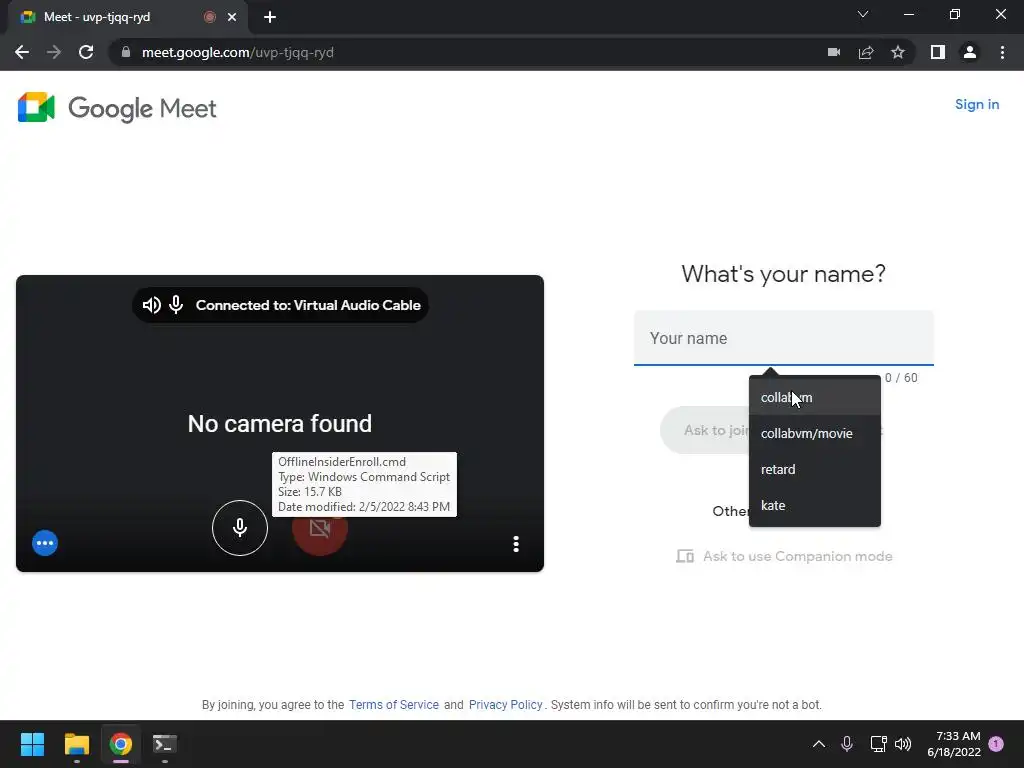Expand the system tray hidden icons chevron
The height and width of the screenshot is (768, 1024).
(x=818, y=744)
